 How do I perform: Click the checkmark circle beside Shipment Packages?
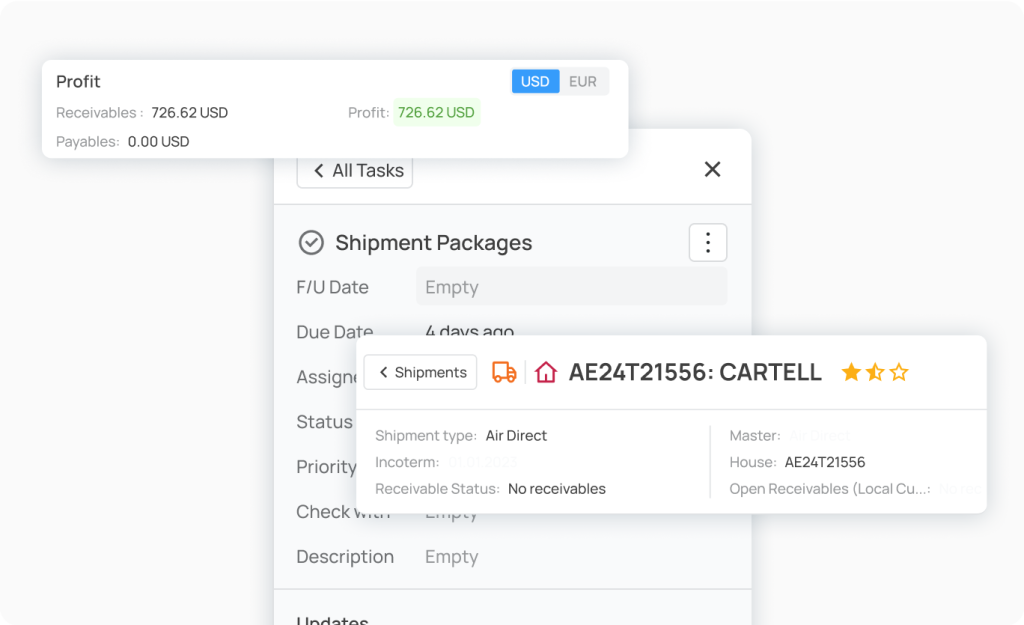[312, 242]
